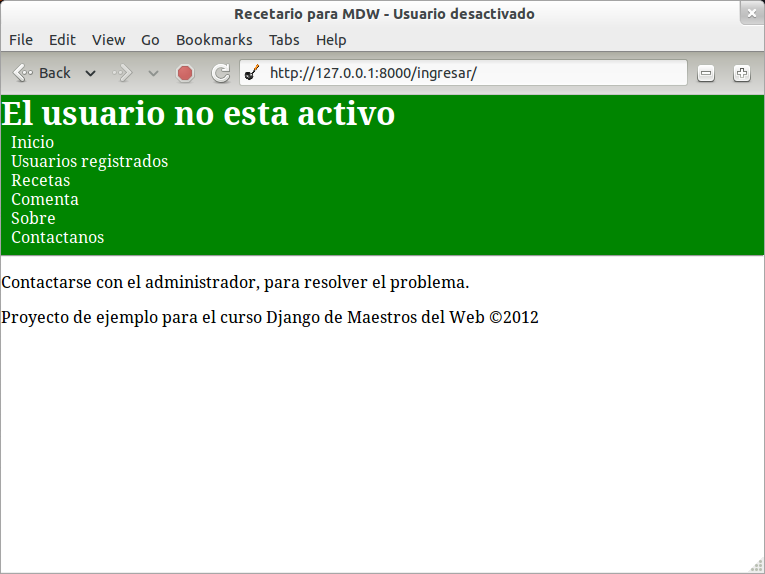Open the Tabs menu

coord(284,40)
